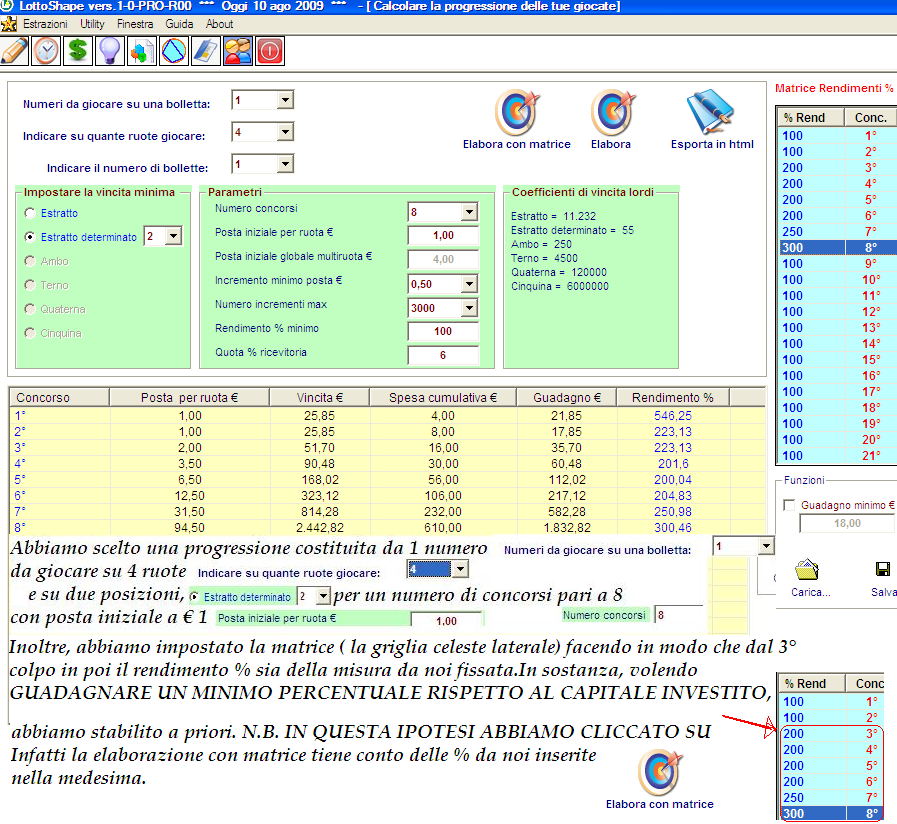Open the Guida menu
Screen dimensions: 897x824
point(179,24)
